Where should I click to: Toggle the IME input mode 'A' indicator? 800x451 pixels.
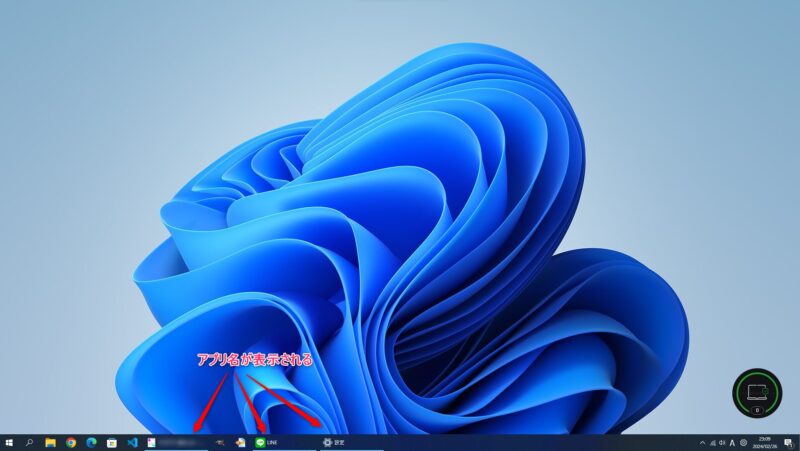pyautogui.click(x=733, y=442)
